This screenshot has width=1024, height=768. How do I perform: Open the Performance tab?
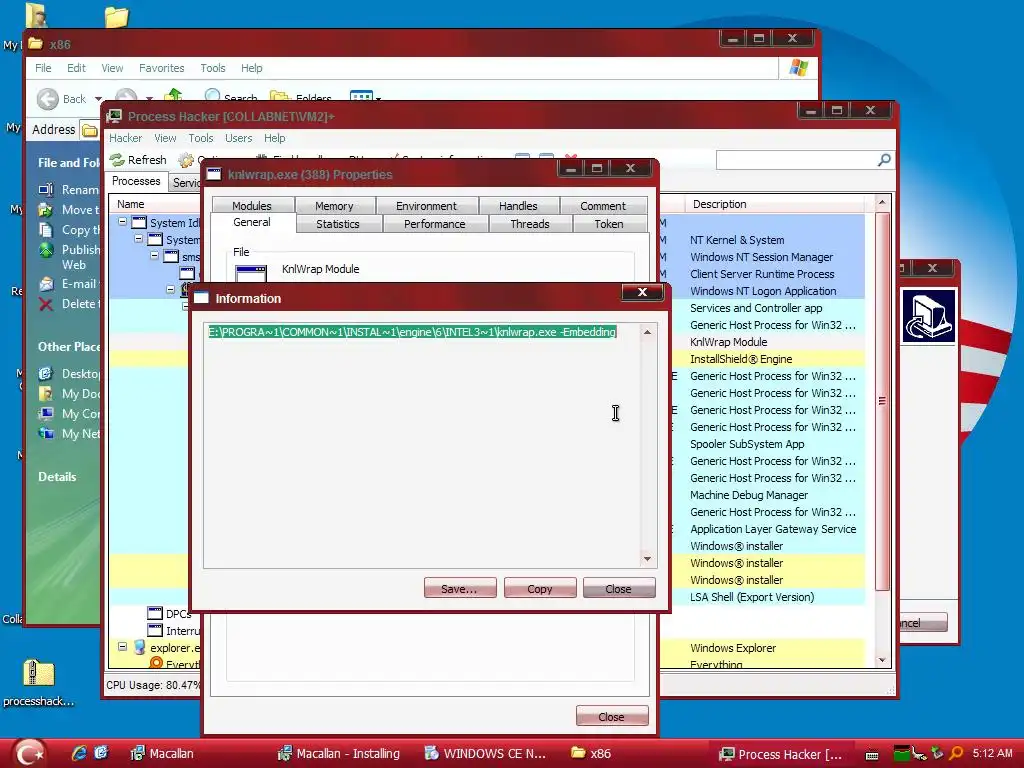coord(434,224)
